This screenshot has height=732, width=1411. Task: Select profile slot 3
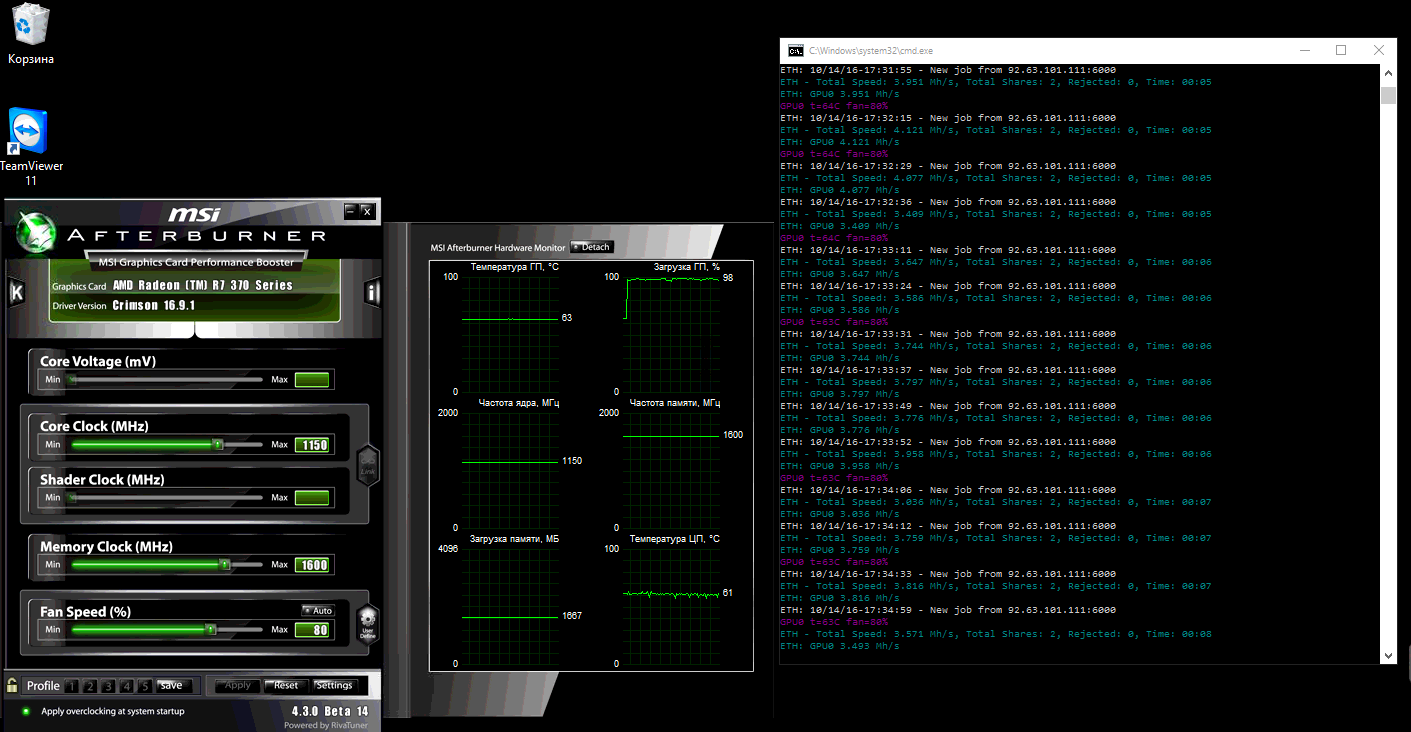tap(108, 686)
